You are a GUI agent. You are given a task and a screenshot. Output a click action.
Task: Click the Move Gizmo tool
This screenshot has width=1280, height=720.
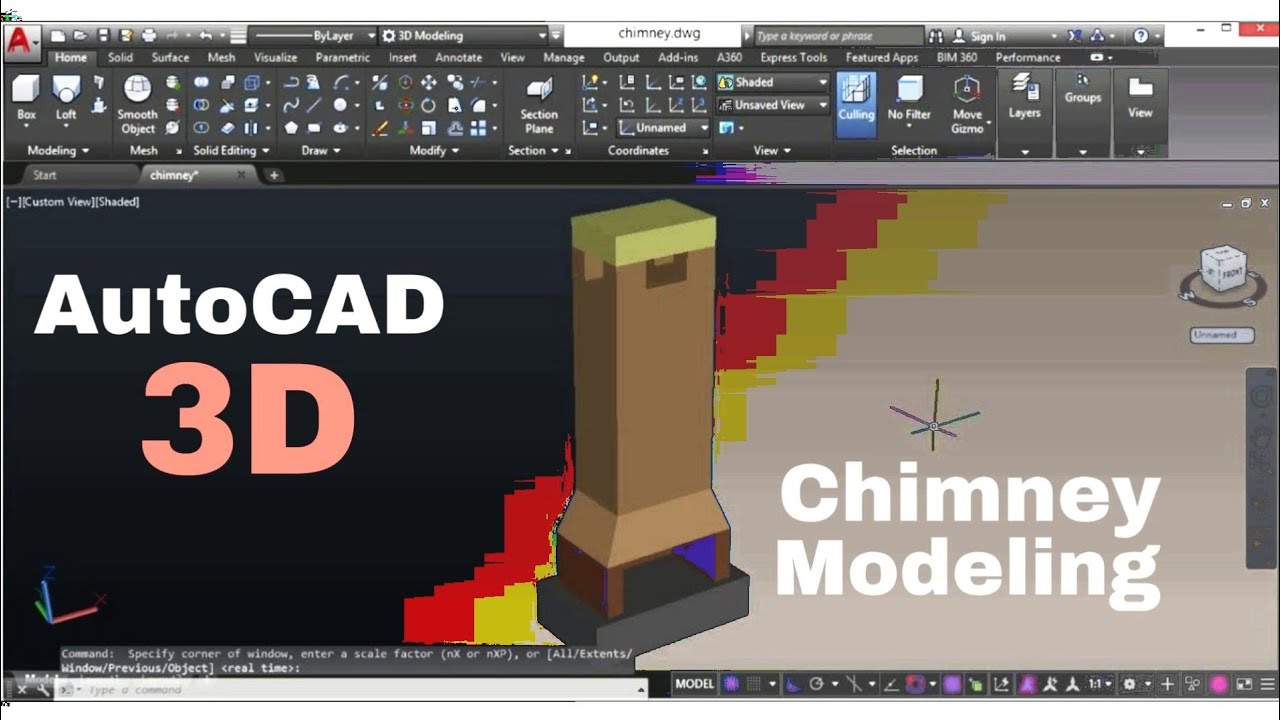[967, 105]
